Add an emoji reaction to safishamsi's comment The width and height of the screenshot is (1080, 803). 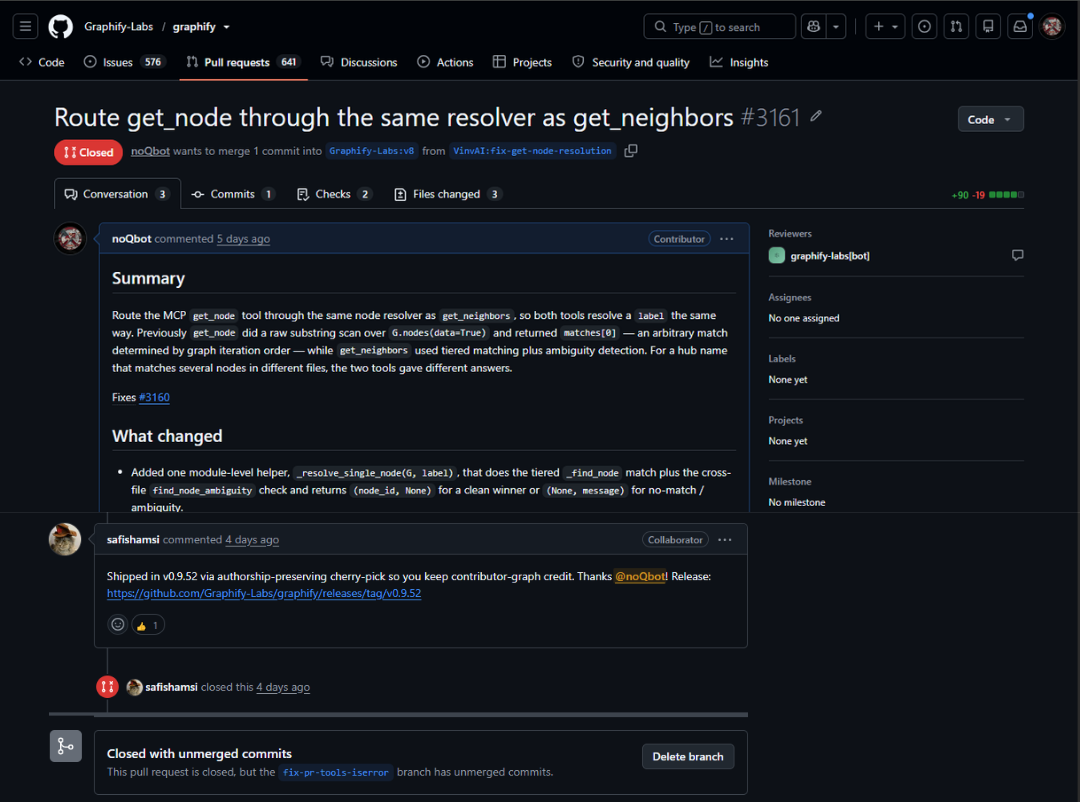pos(118,625)
